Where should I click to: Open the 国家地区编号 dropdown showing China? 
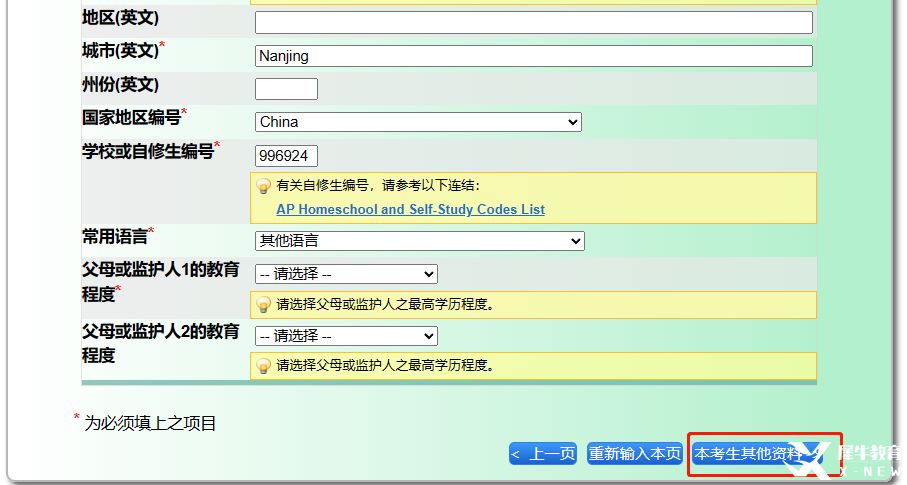(x=418, y=122)
